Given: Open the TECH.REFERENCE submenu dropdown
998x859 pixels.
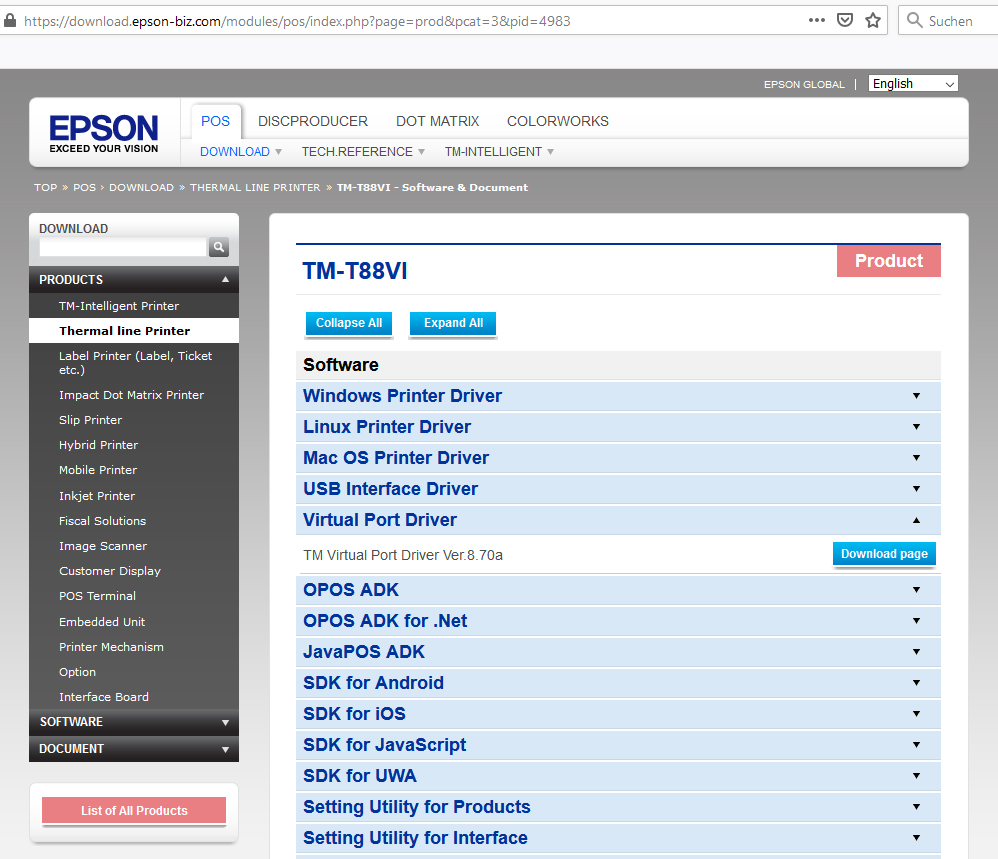Looking at the screenshot, I should point(363,152).
